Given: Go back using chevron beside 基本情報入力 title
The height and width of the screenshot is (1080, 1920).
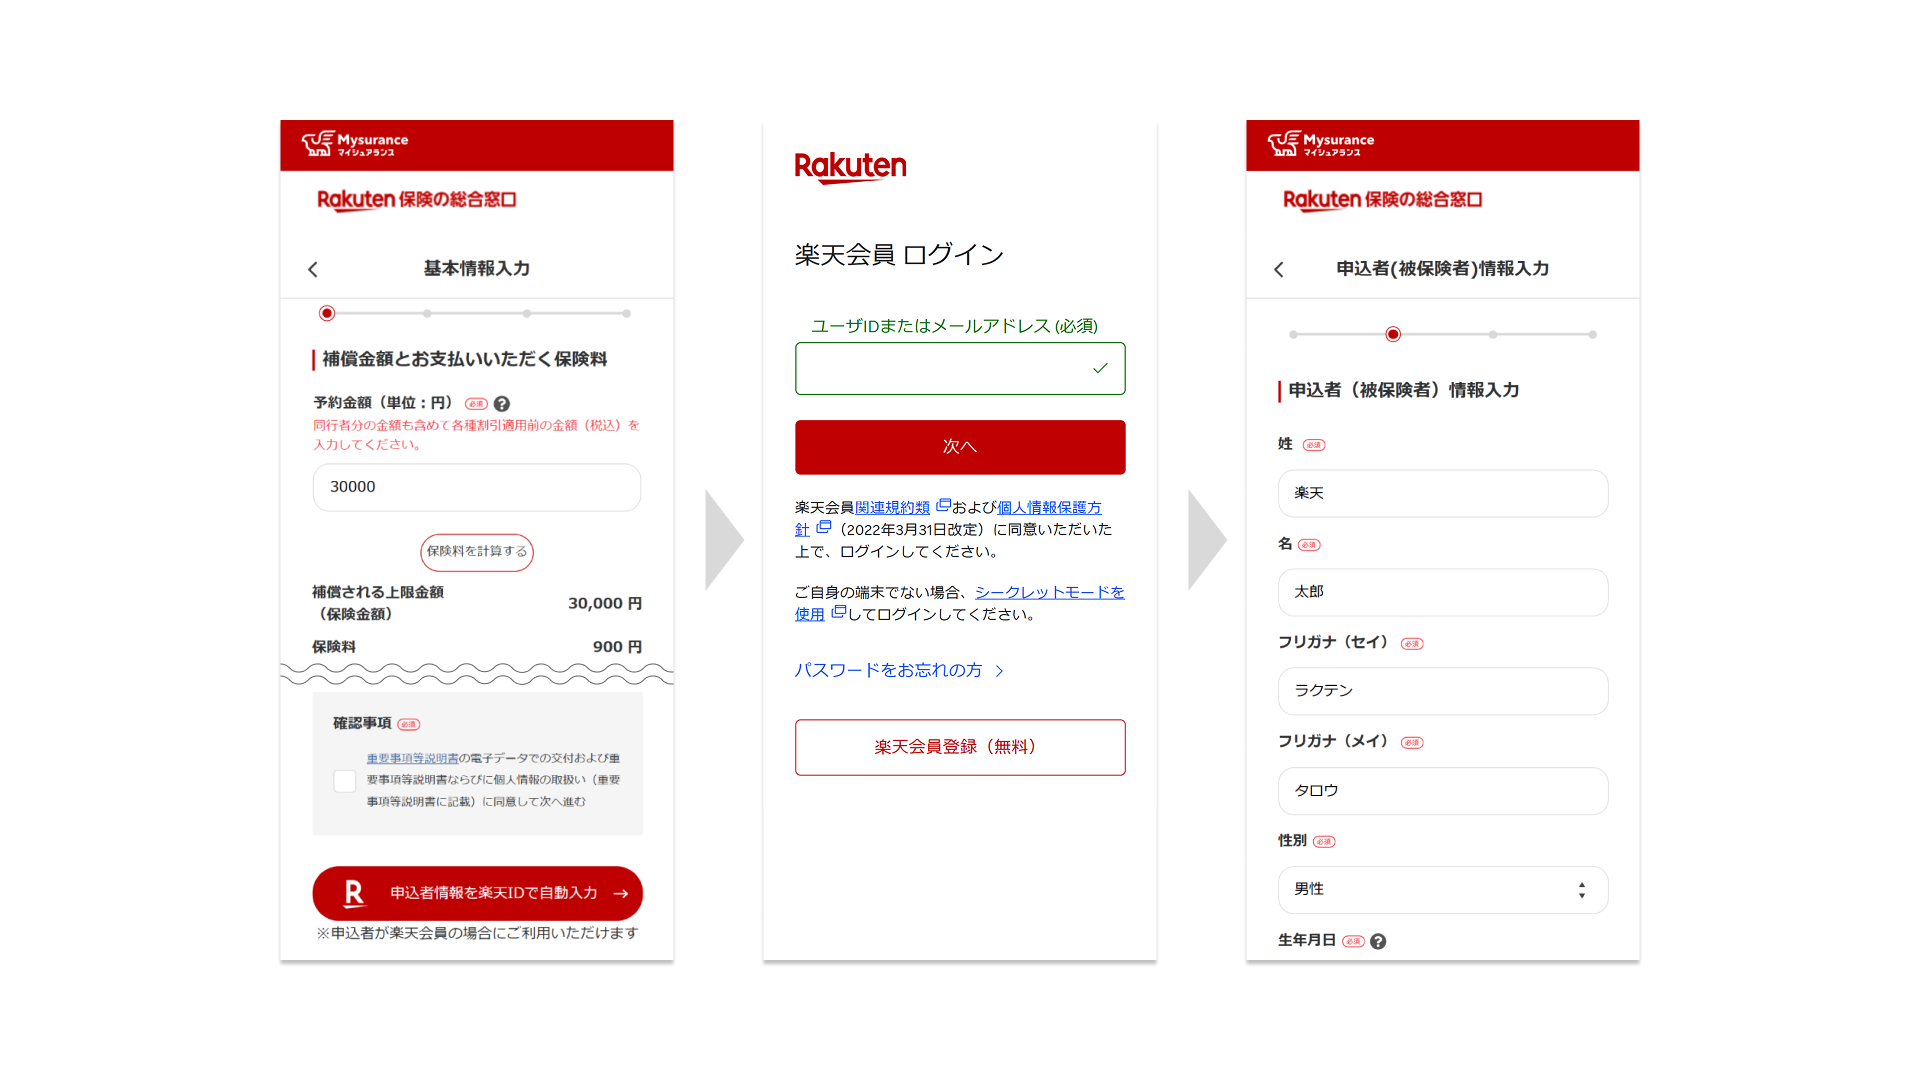Looking at the screenshot, I should click(x=313, y=269).
